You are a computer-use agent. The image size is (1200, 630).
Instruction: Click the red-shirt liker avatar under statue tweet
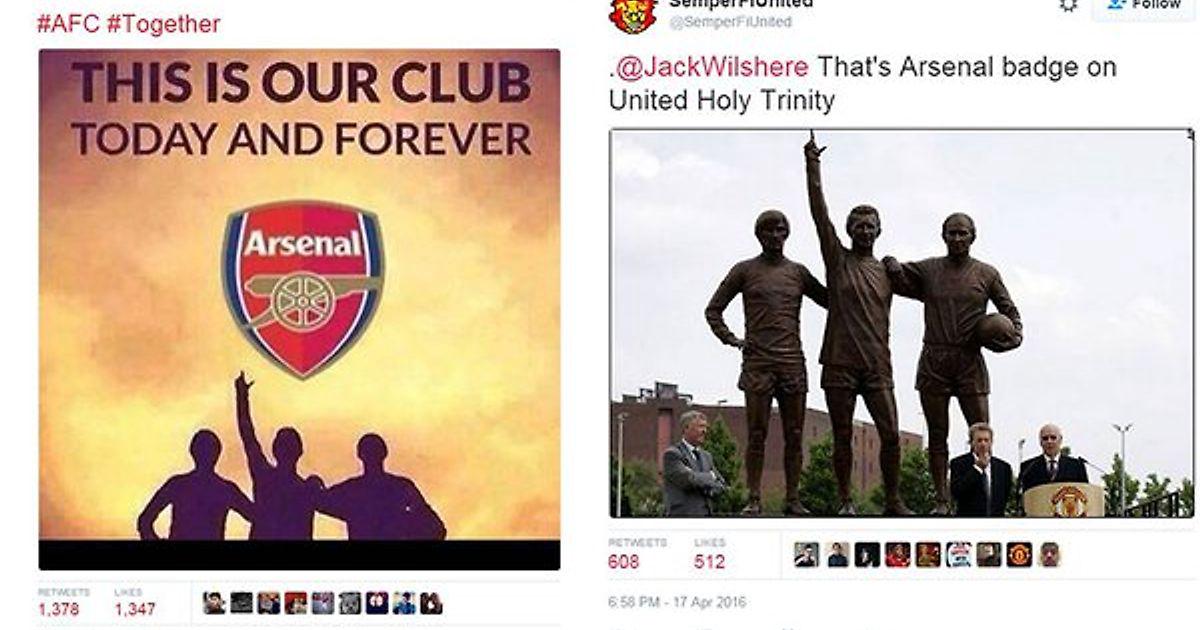[897, 555]
